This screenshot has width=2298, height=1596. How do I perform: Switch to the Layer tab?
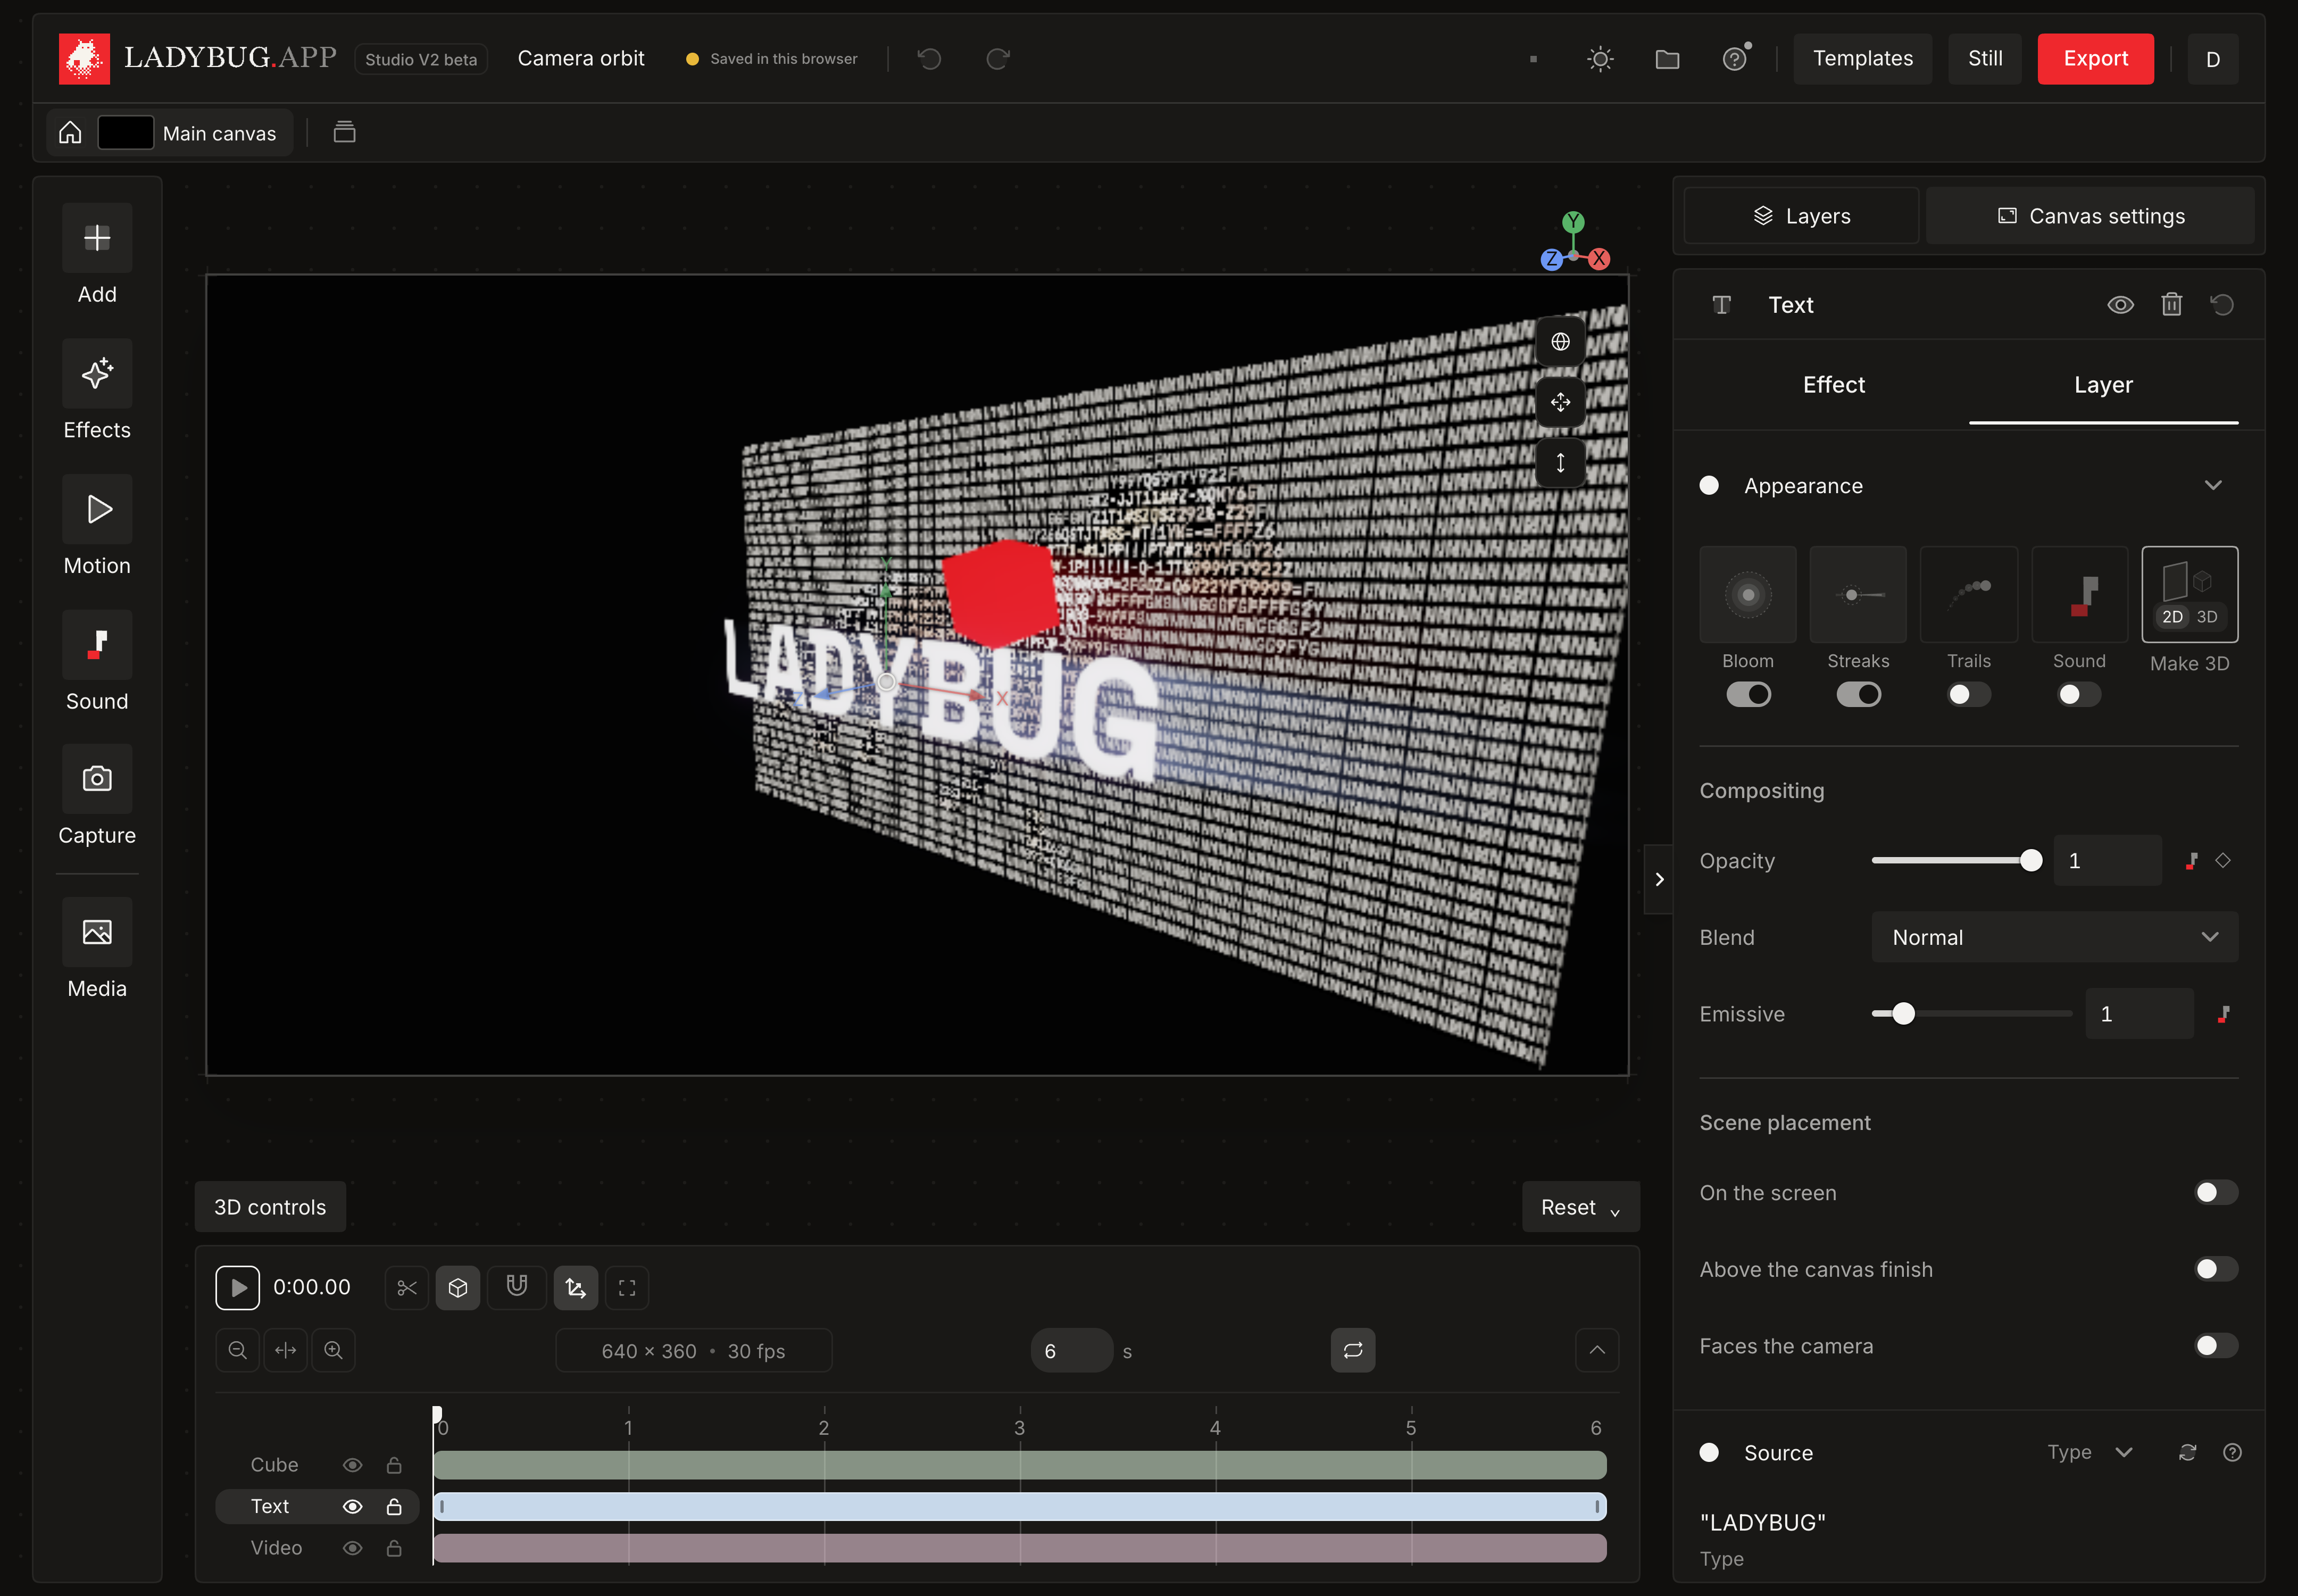[x=2103, y=385]
